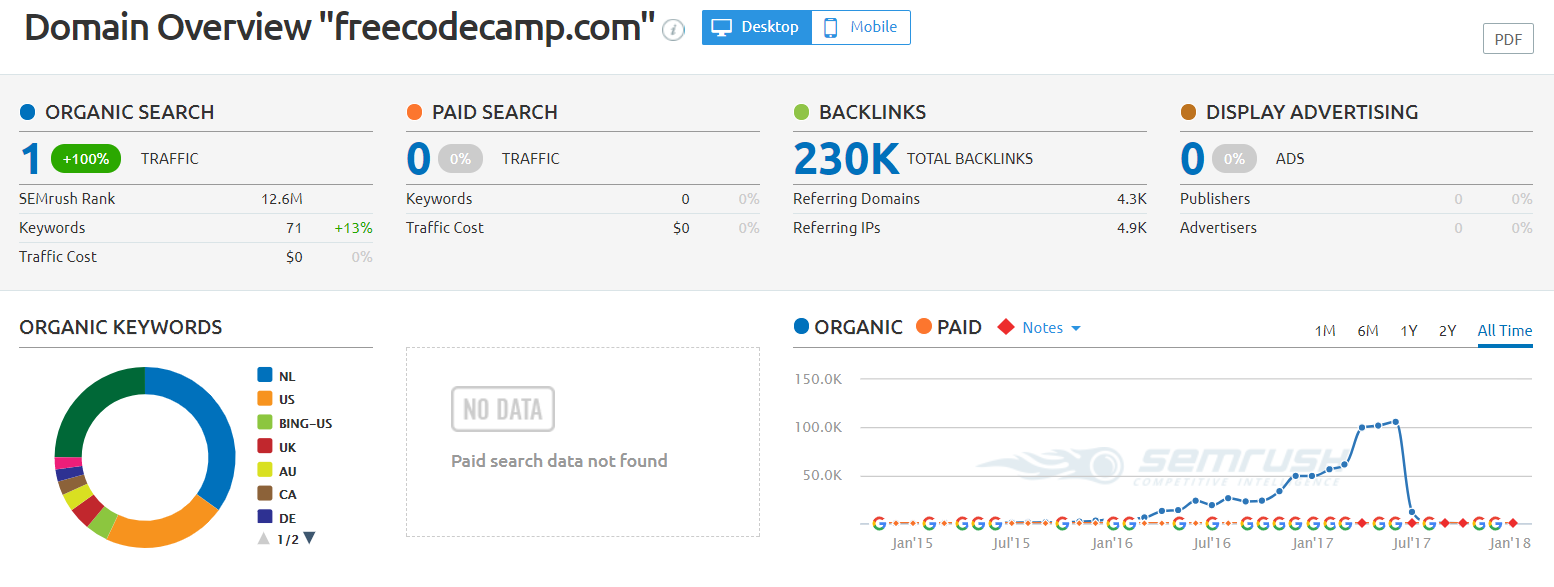Switch to the 2Y time range tab
Image resolution: width=1554 pixels, height=587 pixels.
(1447, 330)
